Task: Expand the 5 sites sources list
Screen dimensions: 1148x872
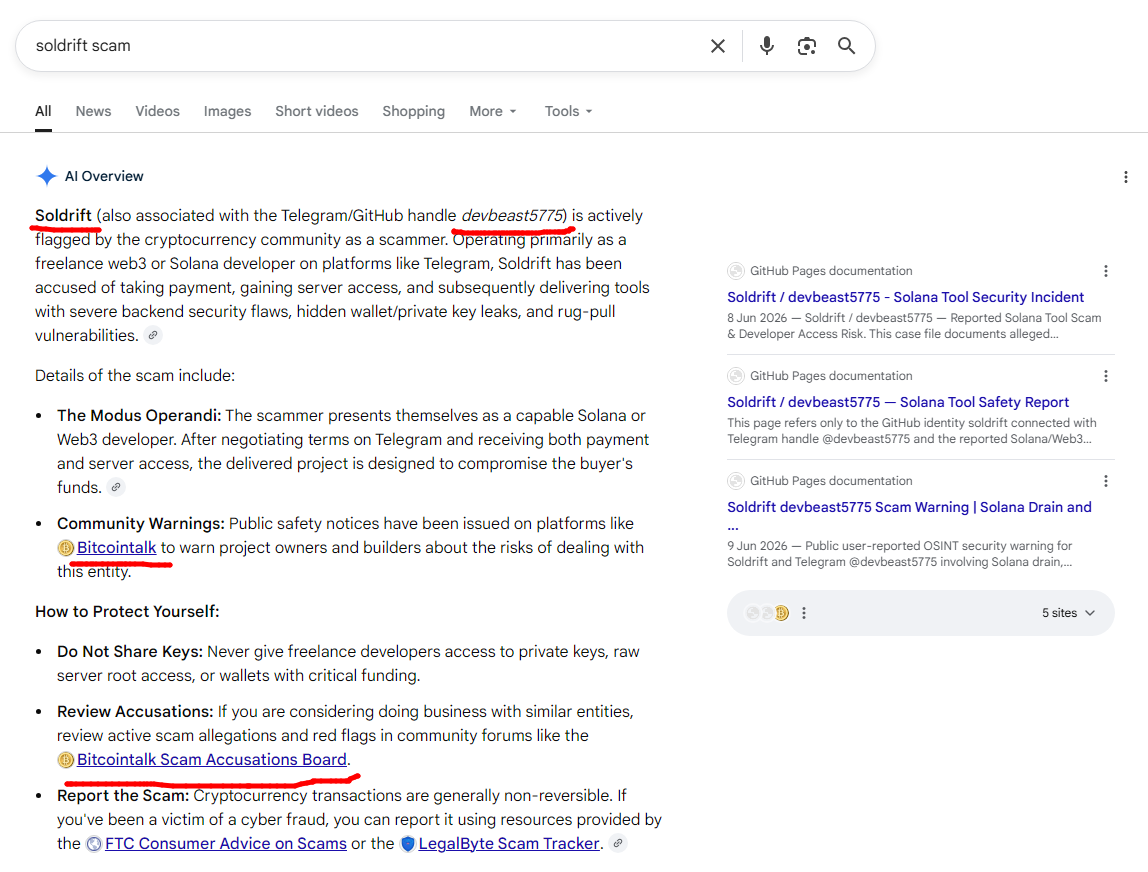Action: (1068, 613)
